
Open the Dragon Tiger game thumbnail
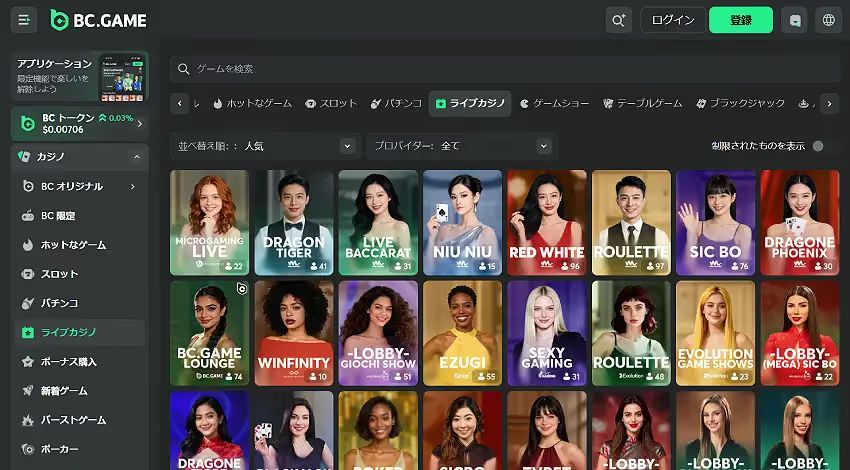[x=293, y=222]
